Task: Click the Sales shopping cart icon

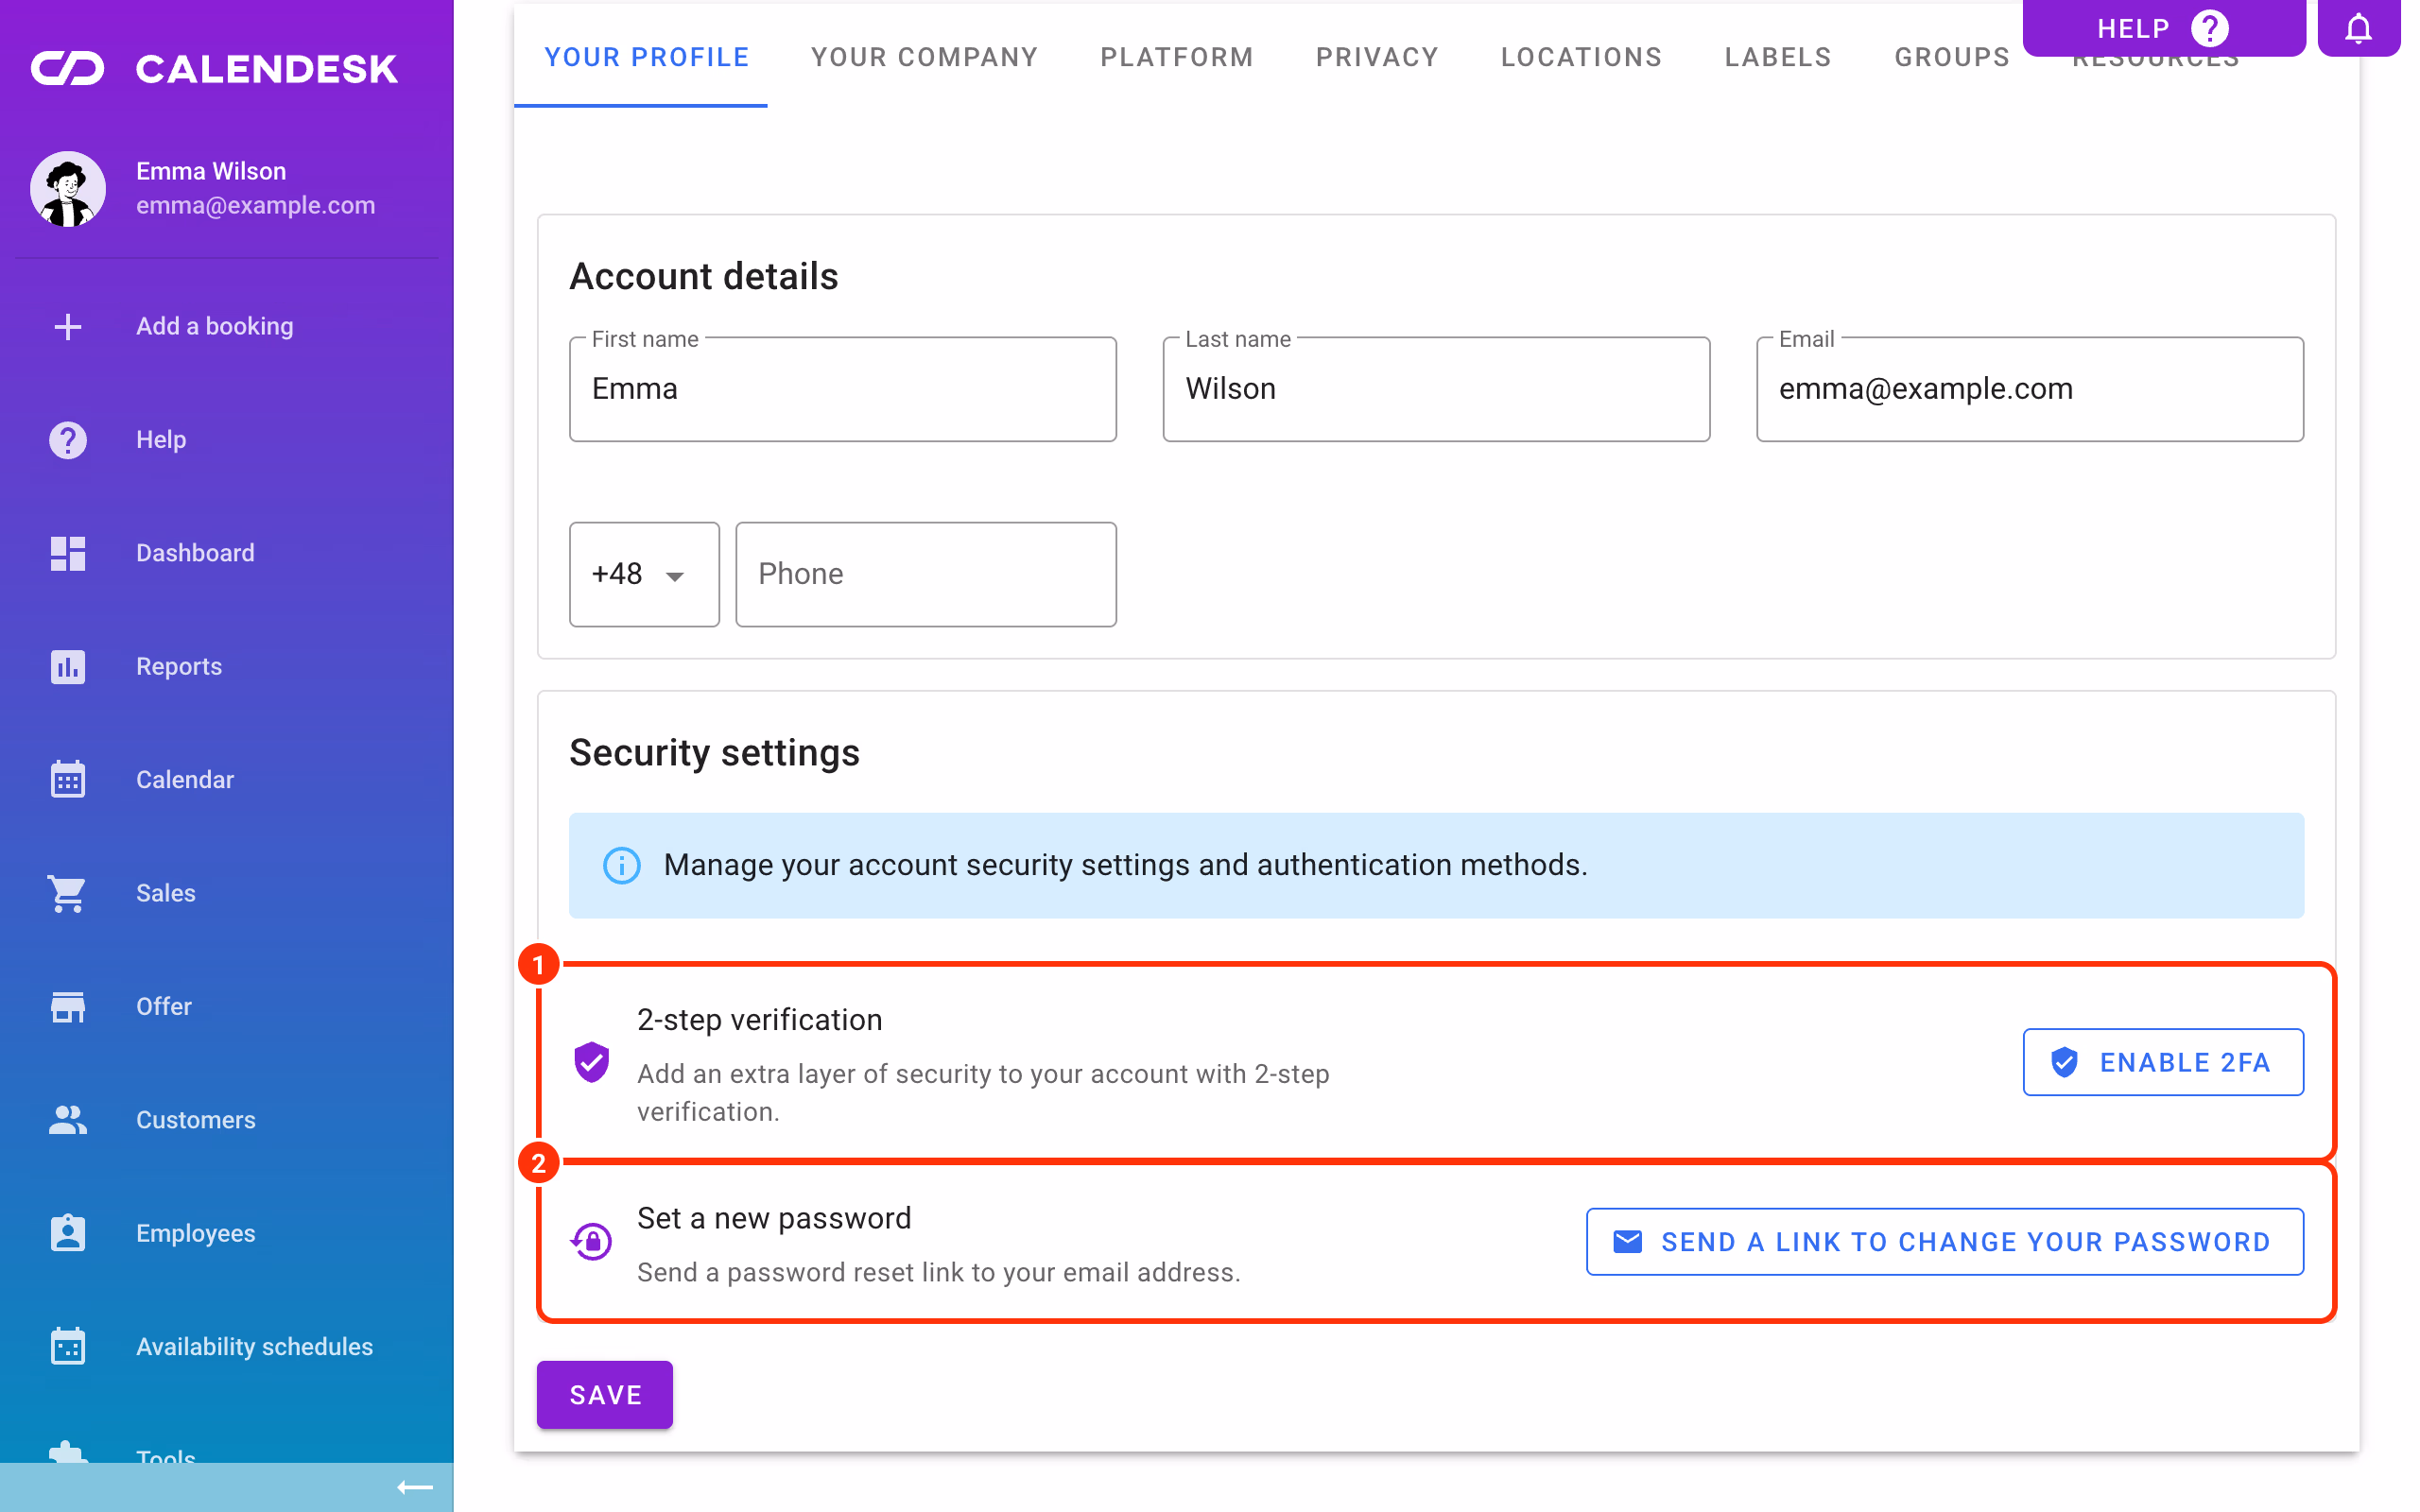Action: pyautogui.click(x=67, y=893)
